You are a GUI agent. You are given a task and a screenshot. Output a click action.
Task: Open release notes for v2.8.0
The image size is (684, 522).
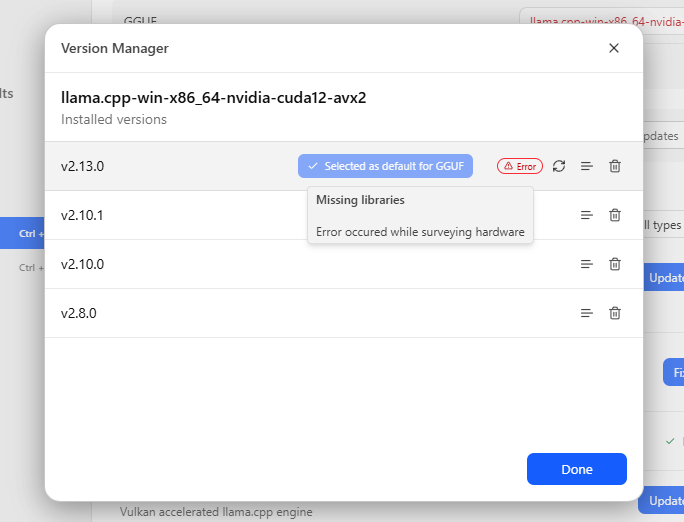587,313
